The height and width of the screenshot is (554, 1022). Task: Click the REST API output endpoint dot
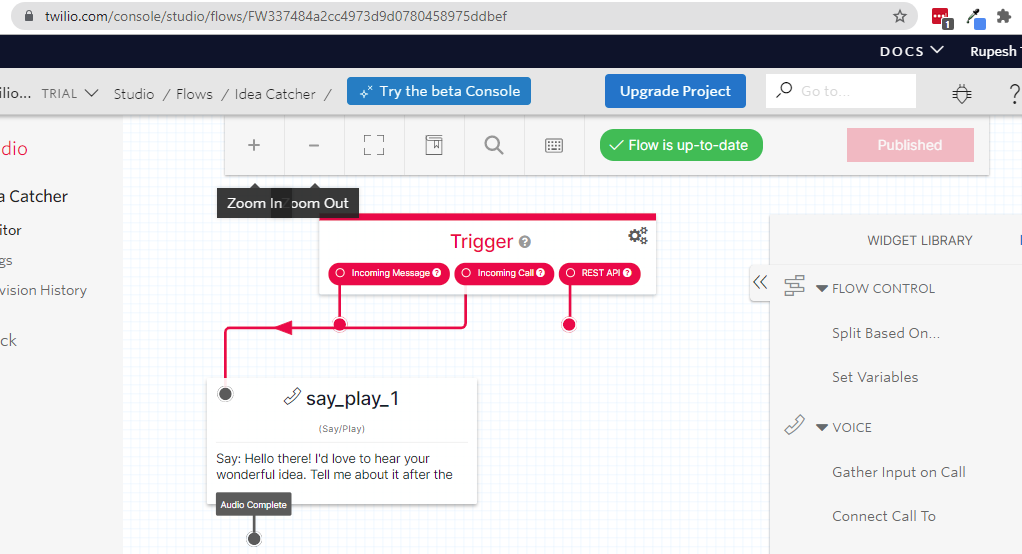569,325
